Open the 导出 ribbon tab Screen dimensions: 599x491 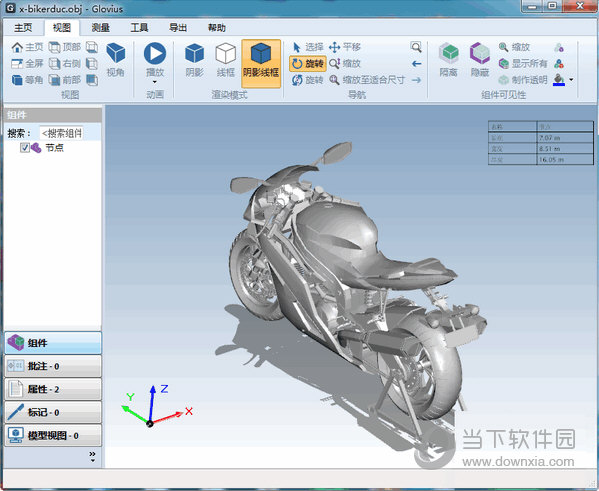[x=178, y=28]
